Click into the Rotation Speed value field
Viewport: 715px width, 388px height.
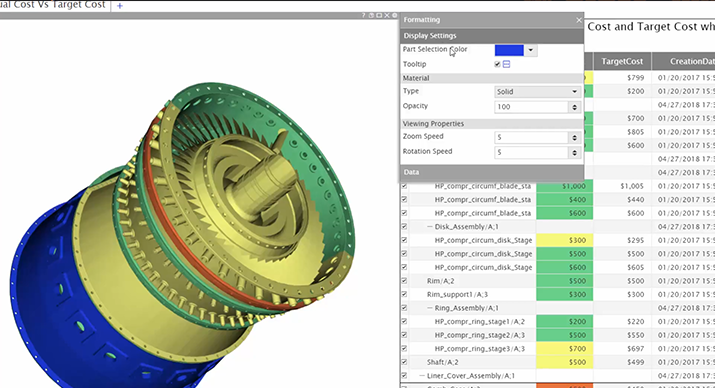[x=532, y=152]
